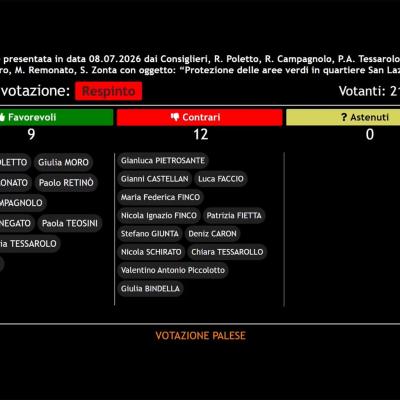The height and width of the screenshot is (400, 400).
Task: Select voter chip ending in TESSAROLO in Favorevoli
Action: click(x=29, y=244)
